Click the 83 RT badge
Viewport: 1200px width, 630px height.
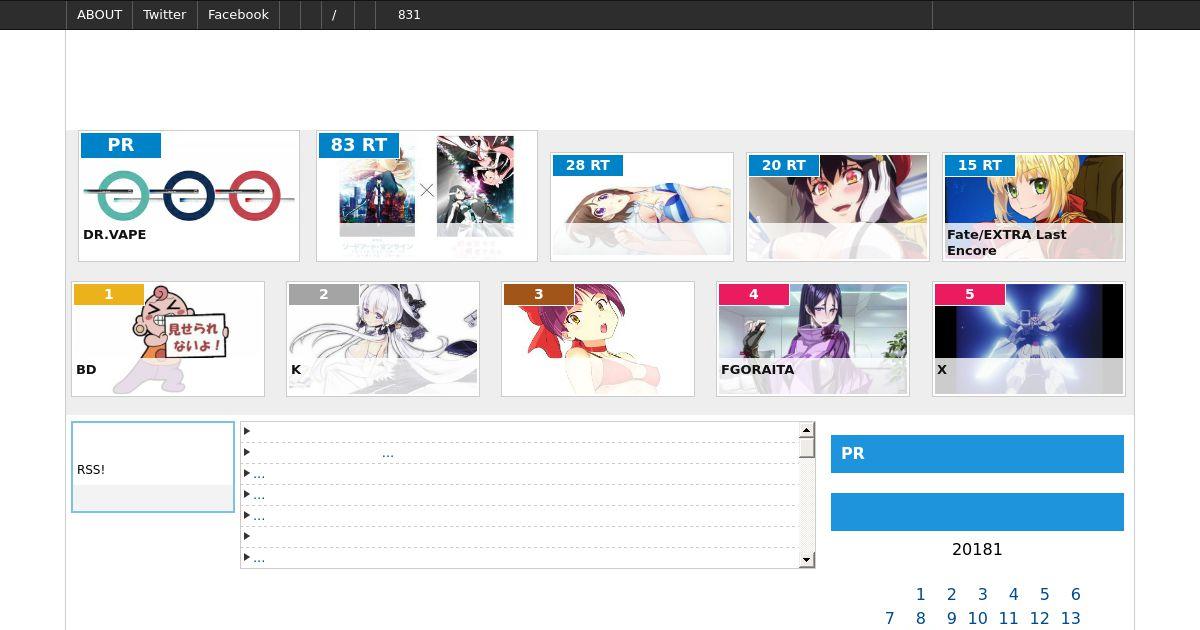click(359, 145)
